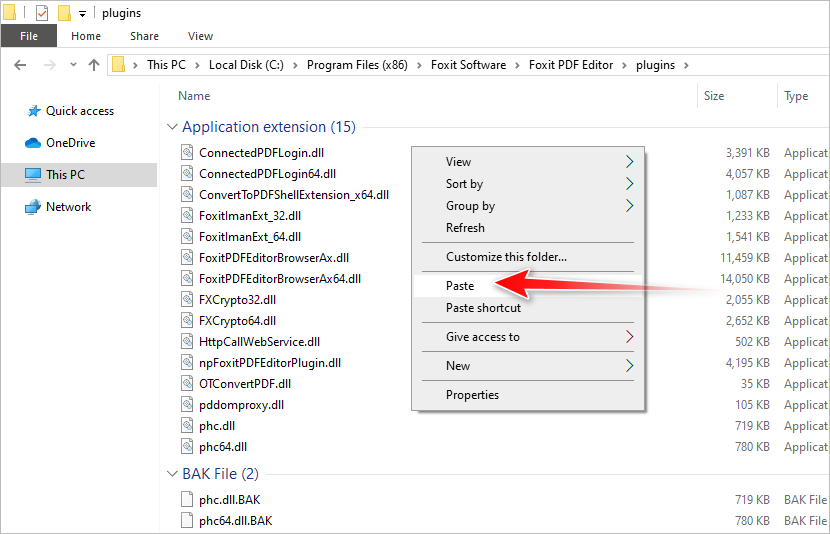
Task: Click the OneDrive cloud icon in sidebar
Action: coord(33,143)
